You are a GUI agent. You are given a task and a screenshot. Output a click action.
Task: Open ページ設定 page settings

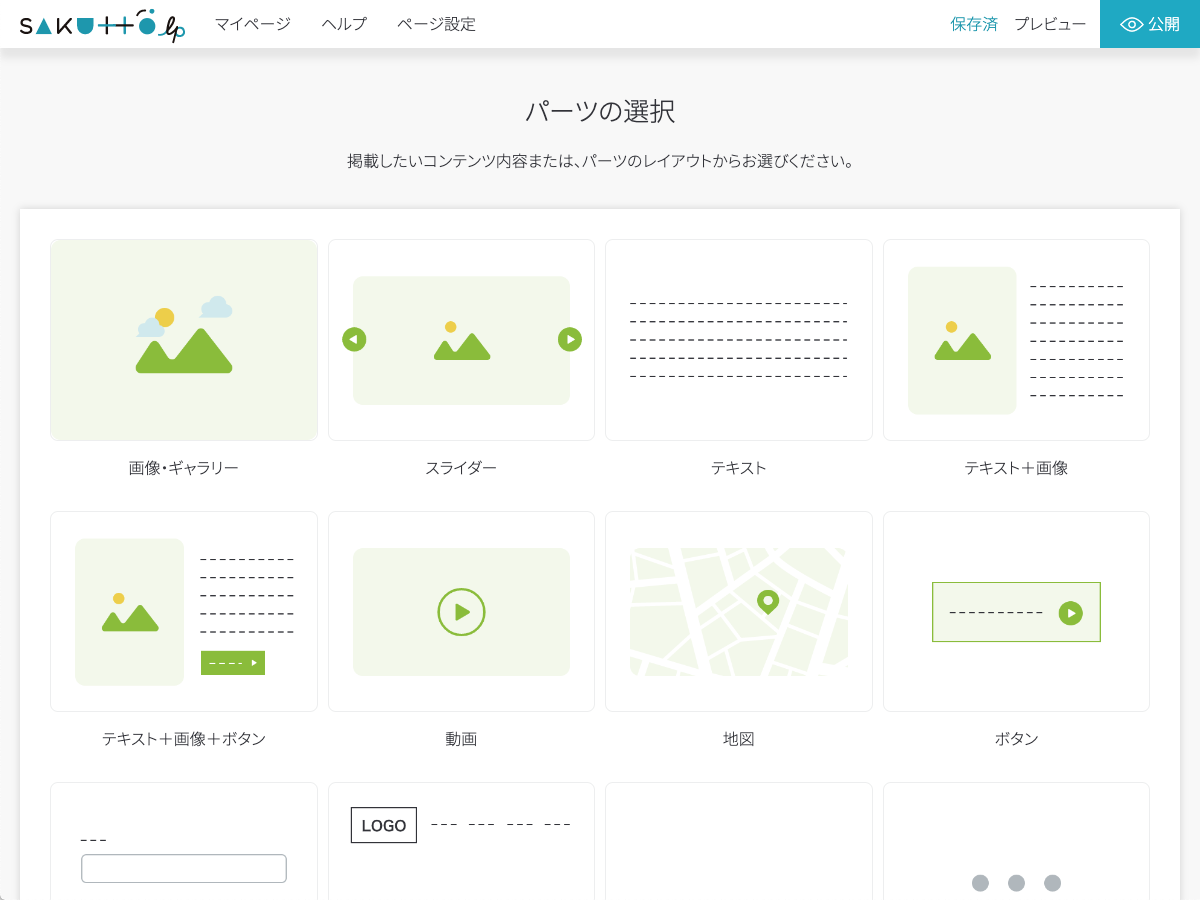pyautogui.click(x=436, y=24)
